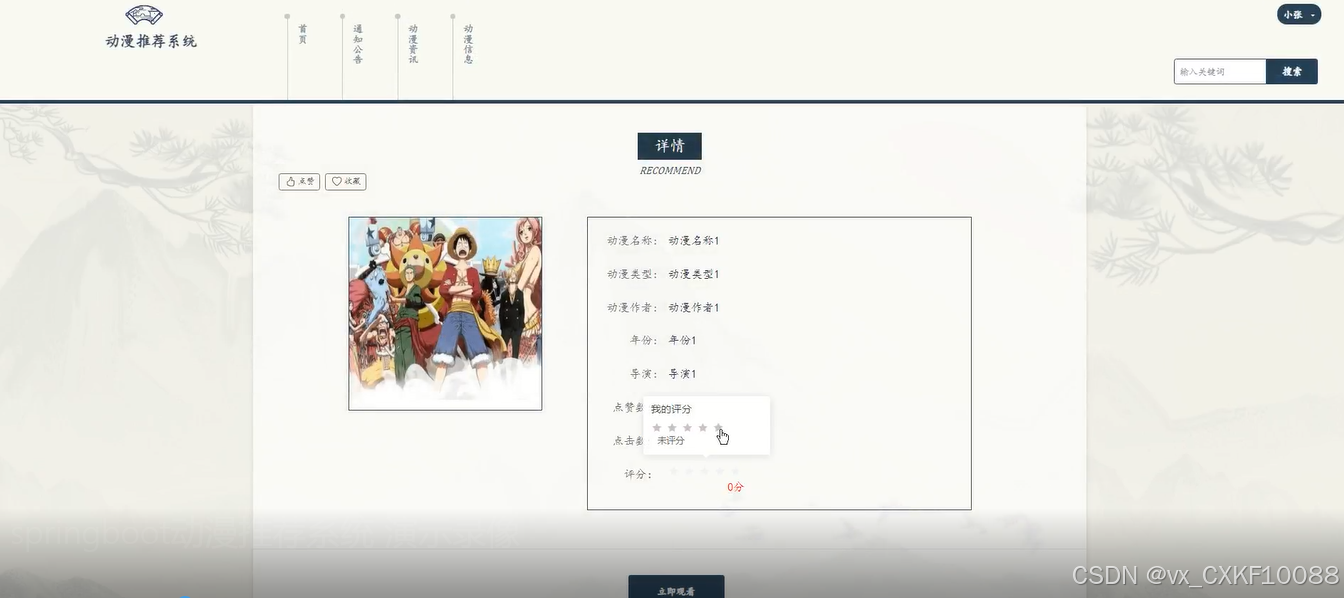The image size is (1344, 598).
Task: Click the 动漫推荐系统 site title
Action: (x=151, y=41)
